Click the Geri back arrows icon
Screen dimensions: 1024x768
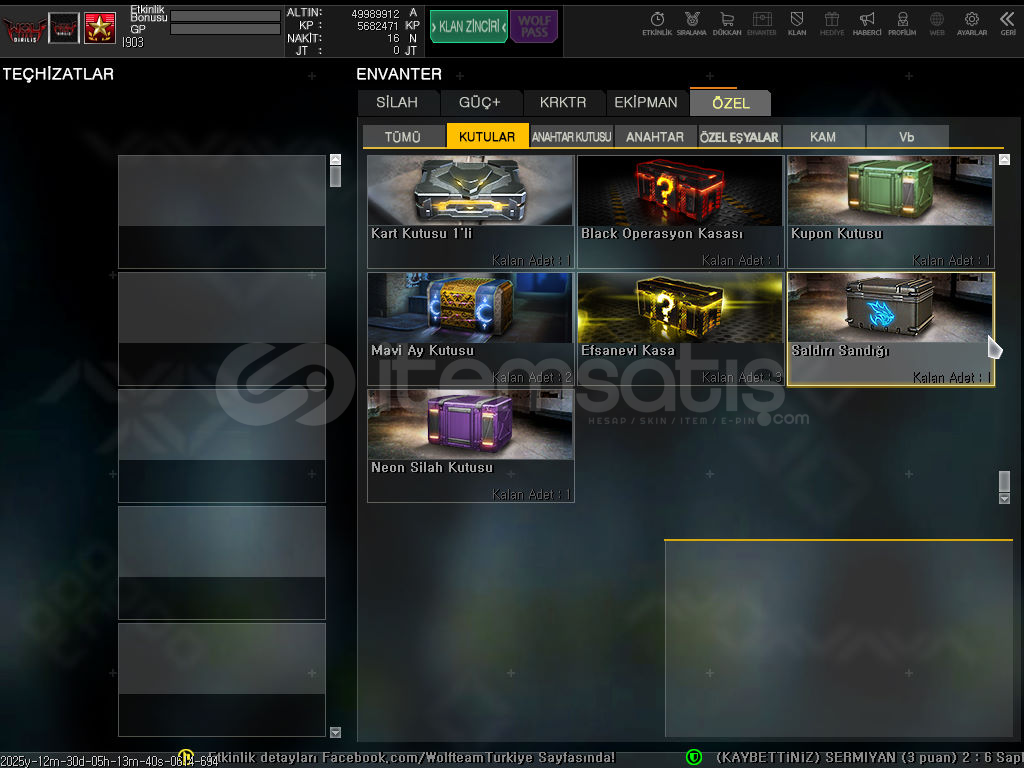click(1007, 22)
